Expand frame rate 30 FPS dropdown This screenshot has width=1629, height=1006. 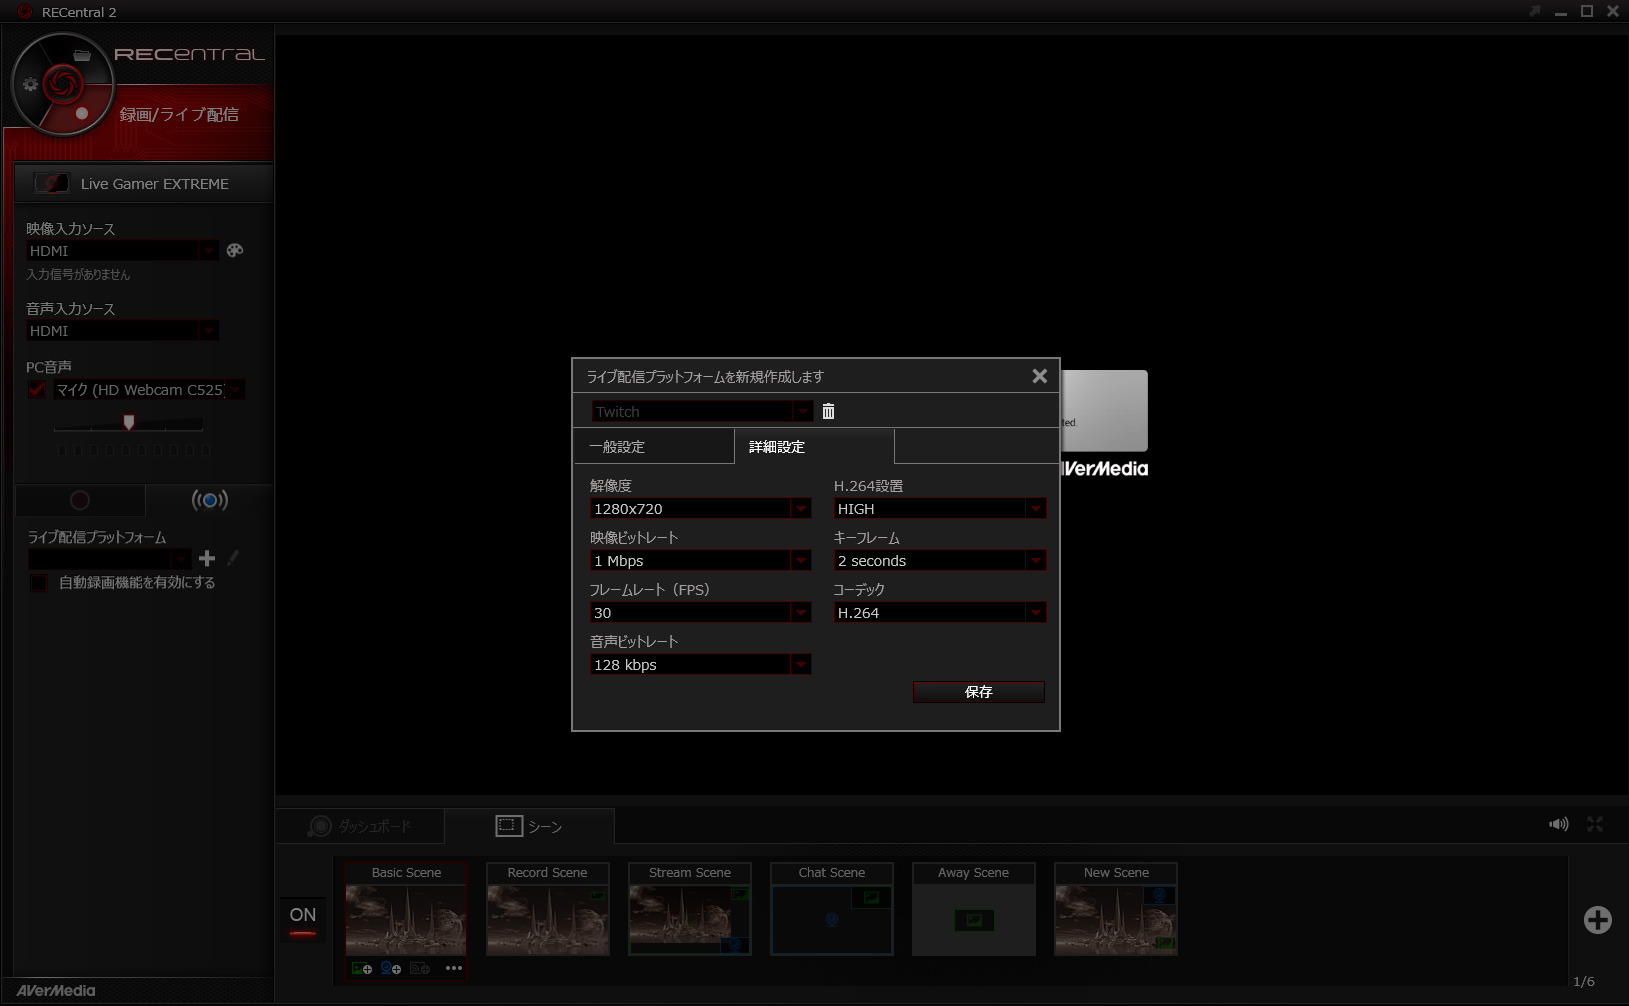click(x=800, y=613)
